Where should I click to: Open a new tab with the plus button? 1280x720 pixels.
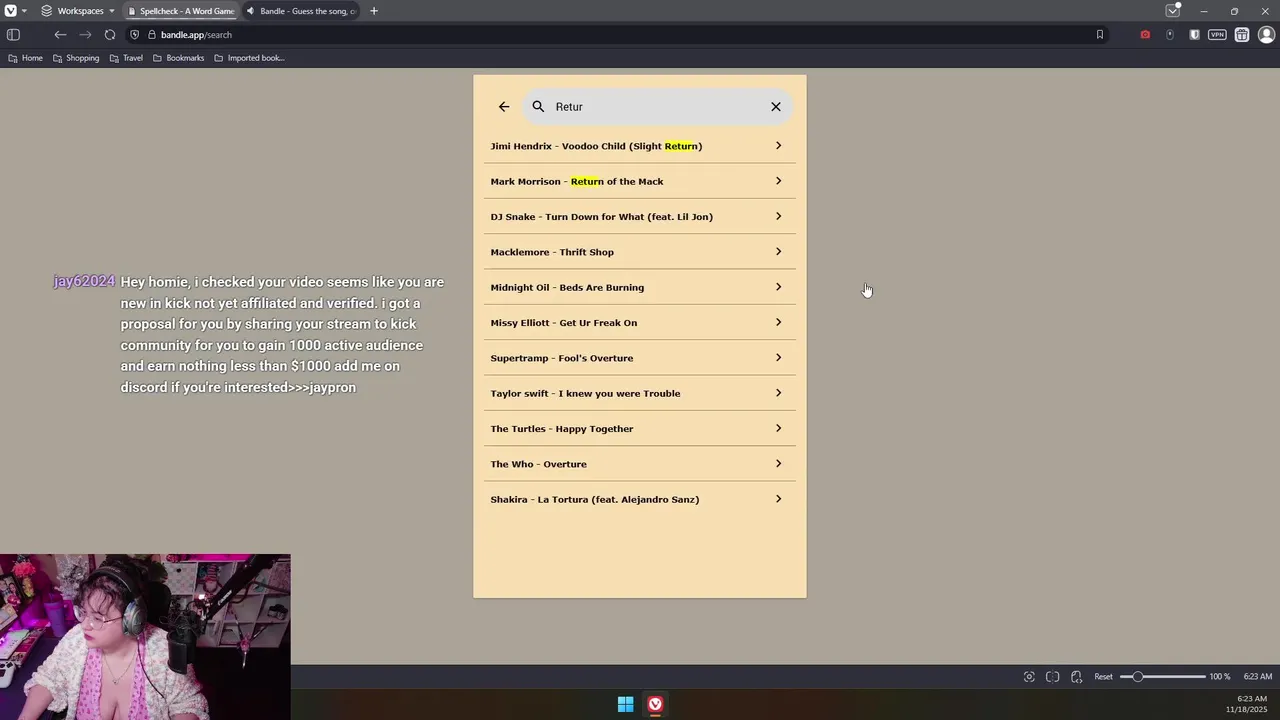pyautogui.click(x=374, y=11)
